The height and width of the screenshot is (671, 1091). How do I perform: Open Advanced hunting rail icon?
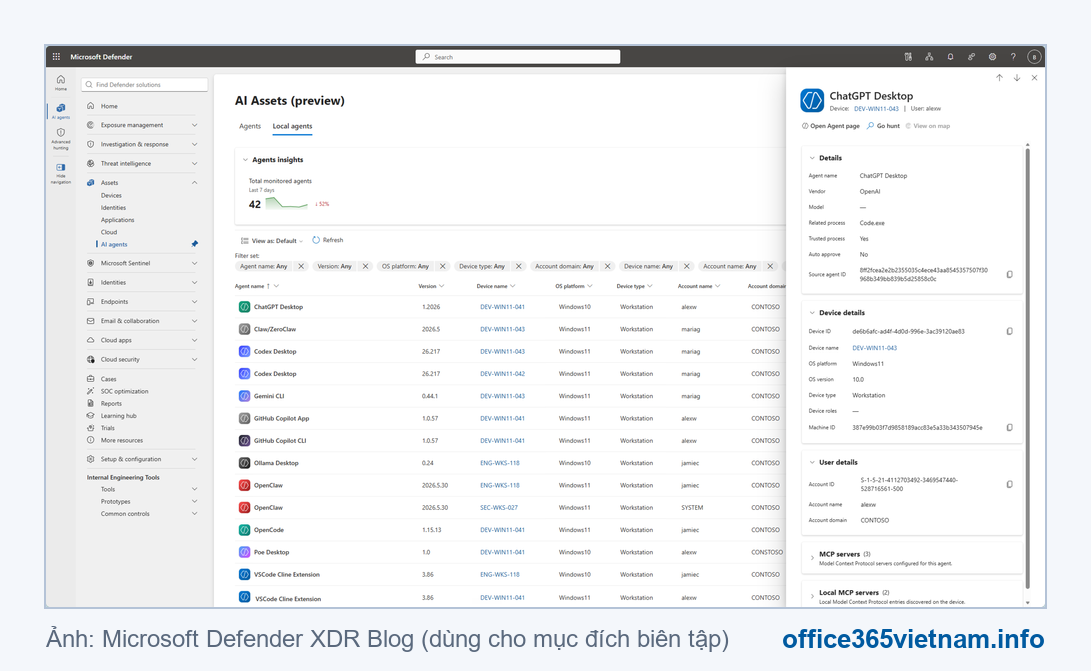61,139
